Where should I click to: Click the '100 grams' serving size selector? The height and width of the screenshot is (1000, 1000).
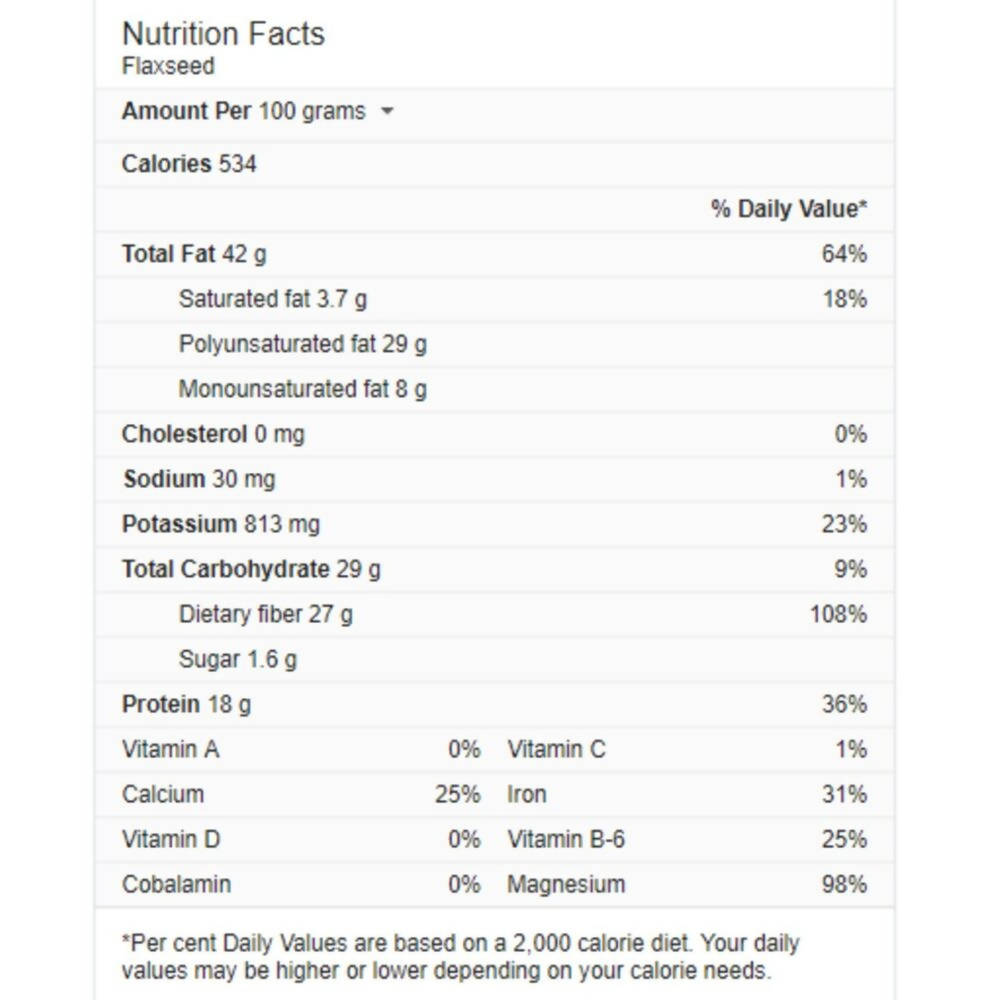(x=312, y=112)
